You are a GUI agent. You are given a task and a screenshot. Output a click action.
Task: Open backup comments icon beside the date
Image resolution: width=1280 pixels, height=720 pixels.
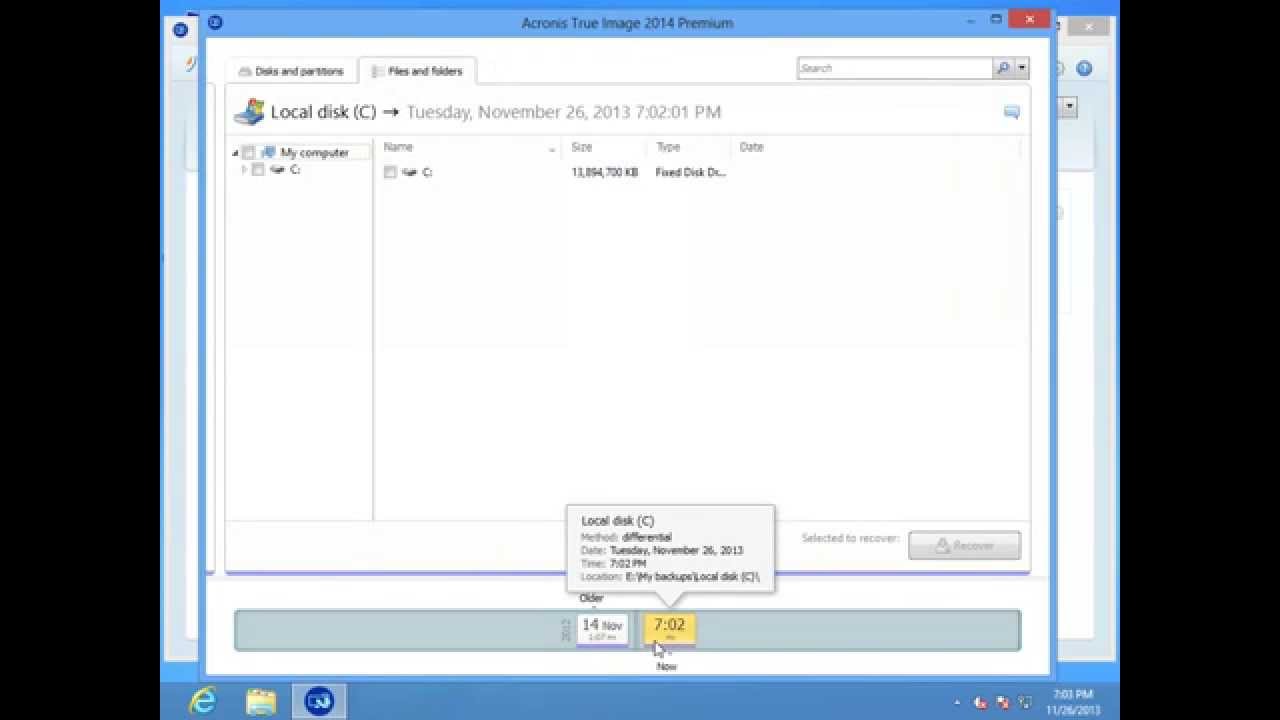1011,112
